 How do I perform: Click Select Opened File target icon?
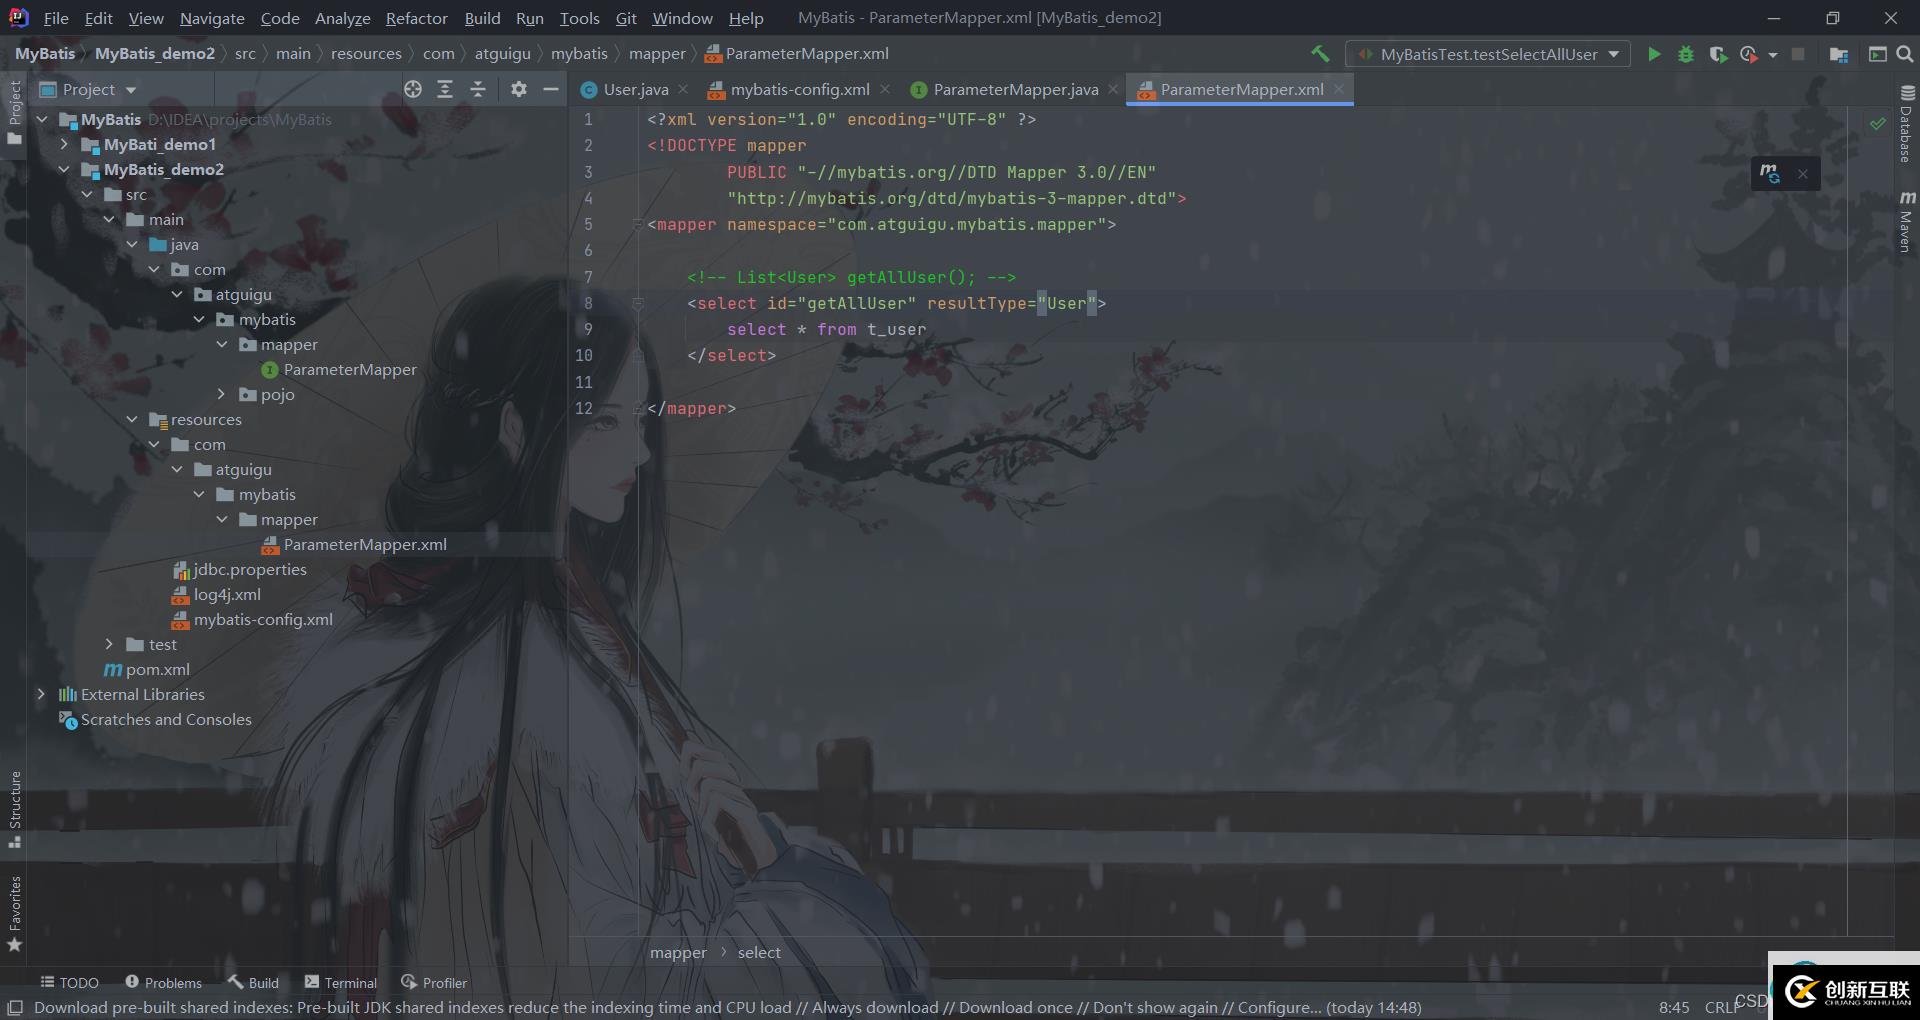413,89
